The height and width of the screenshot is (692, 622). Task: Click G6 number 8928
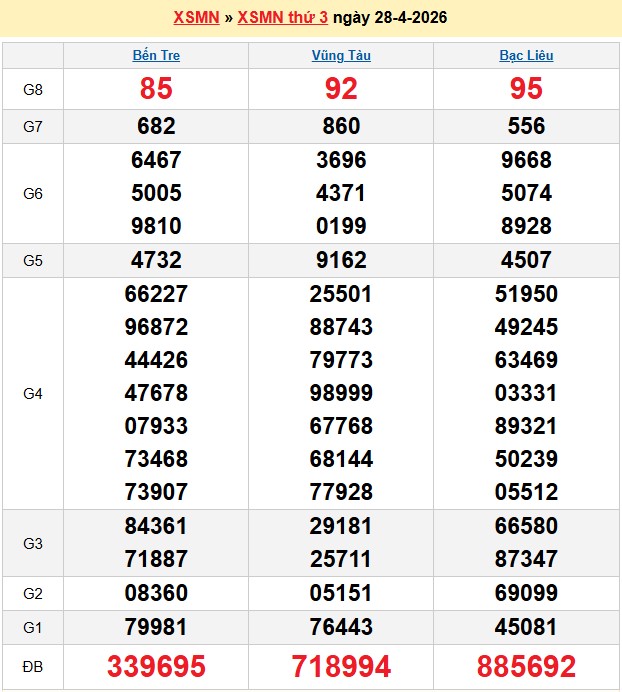click(526, 226)
